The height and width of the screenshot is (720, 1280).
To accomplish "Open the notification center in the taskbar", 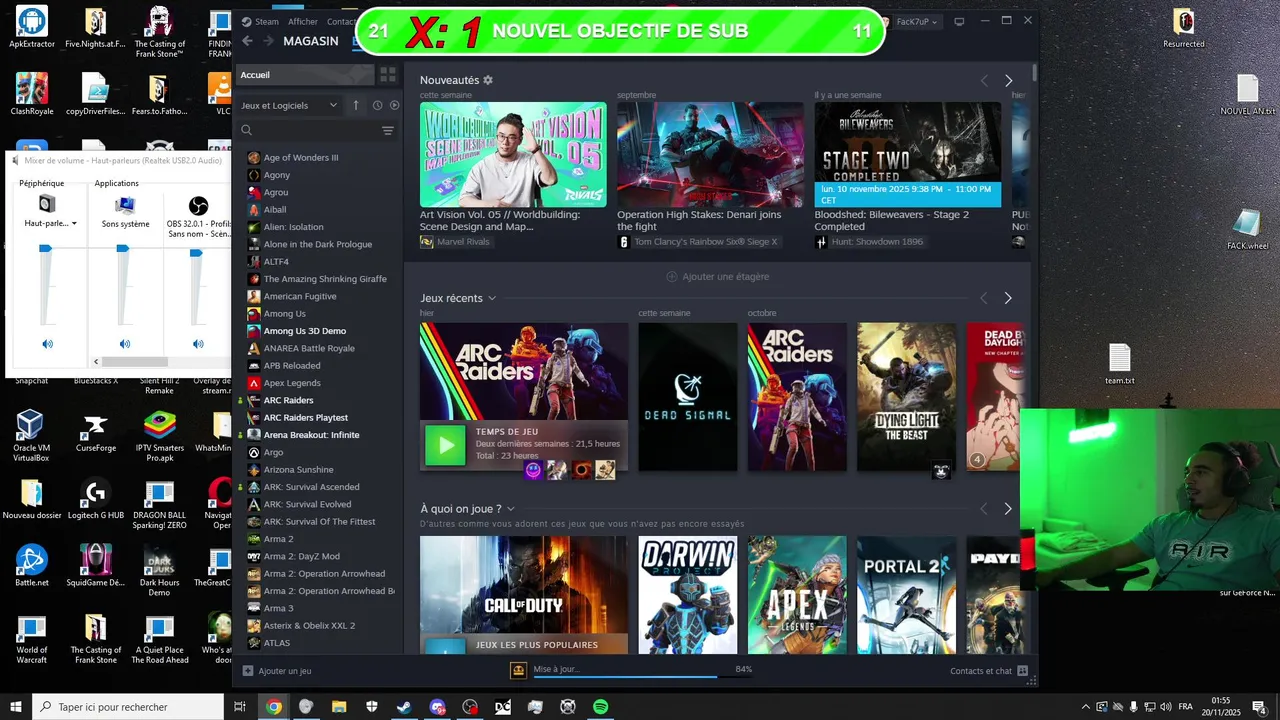I will (1259, 707).
